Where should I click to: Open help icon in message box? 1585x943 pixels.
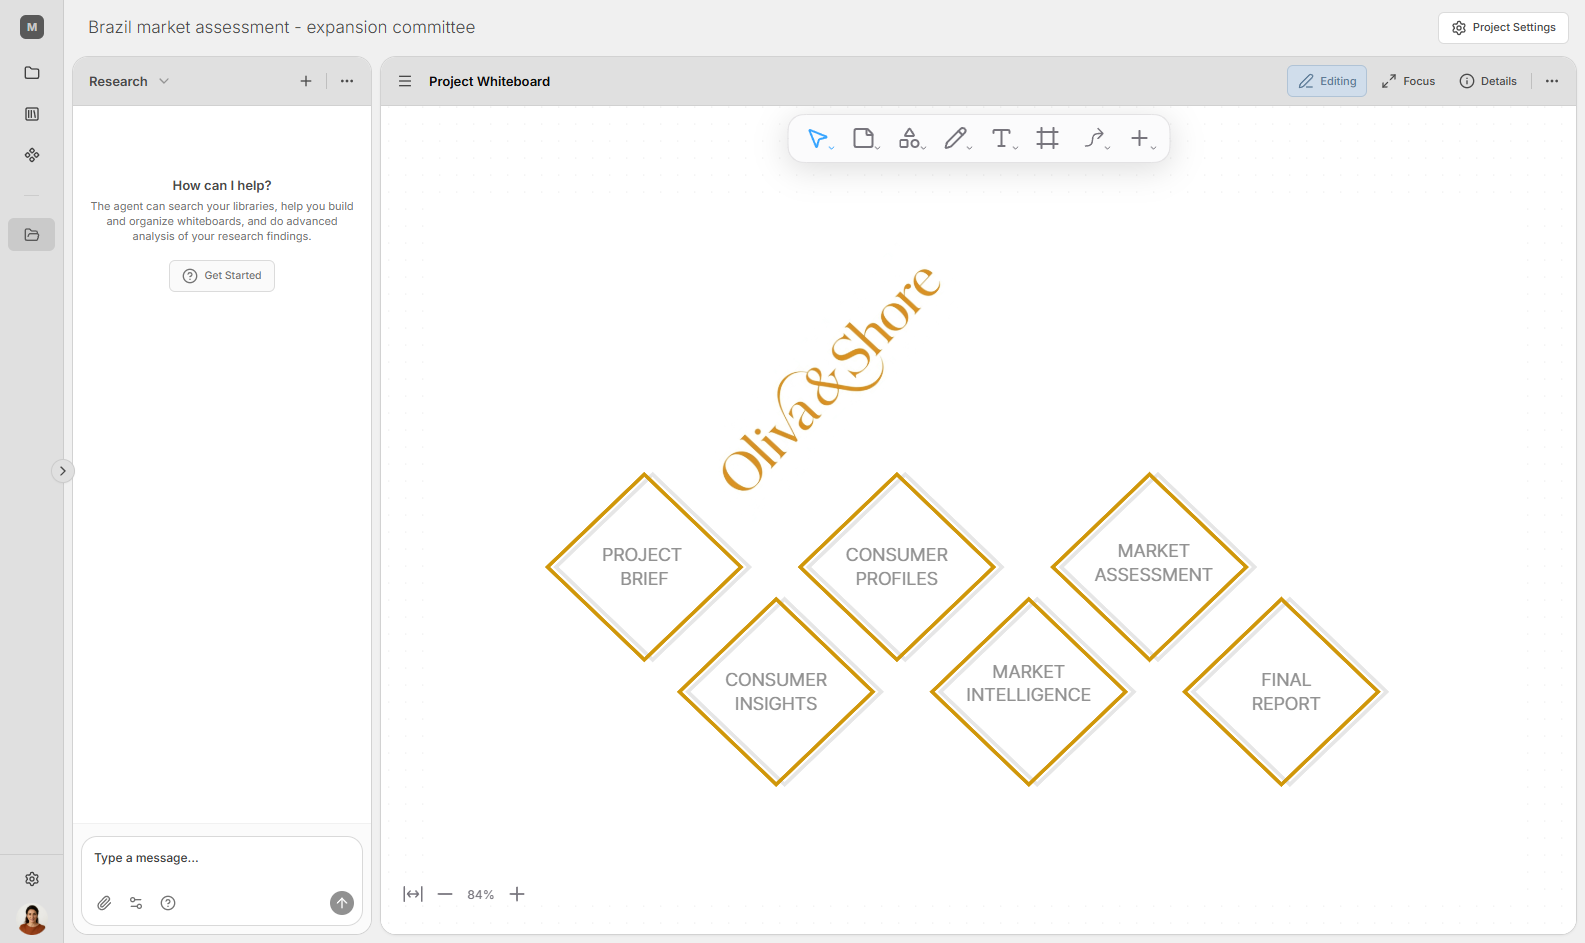(x=168, y=903)
